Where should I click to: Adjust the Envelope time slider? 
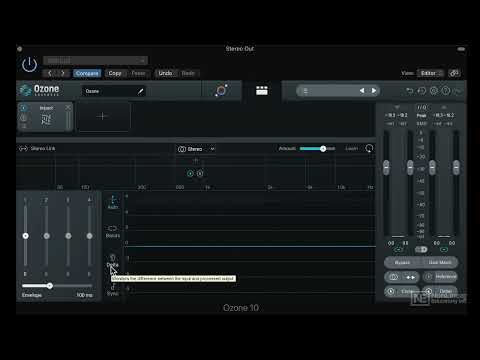[x=57, y=286]
